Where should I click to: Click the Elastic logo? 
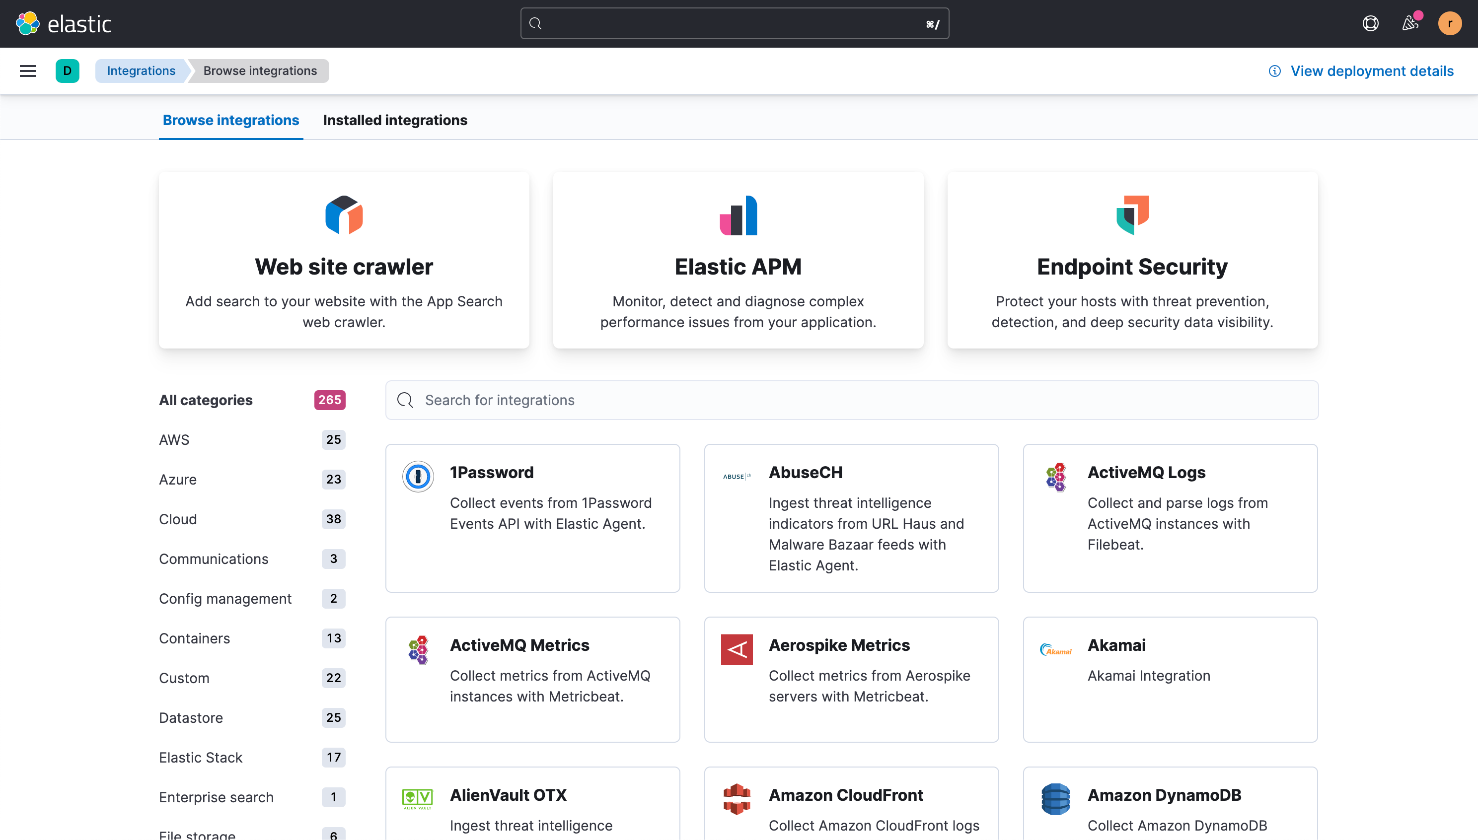click(64, 23)
